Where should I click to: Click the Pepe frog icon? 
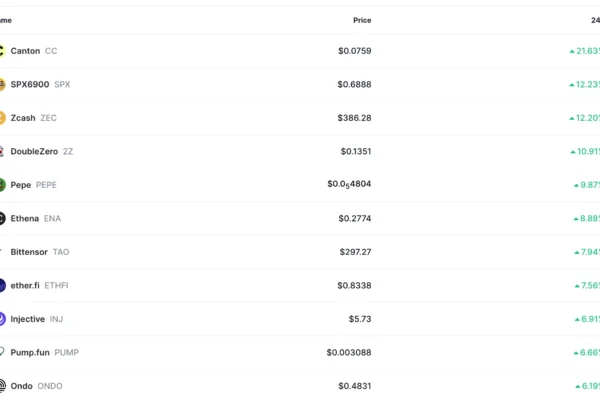[x=2, y=185]
